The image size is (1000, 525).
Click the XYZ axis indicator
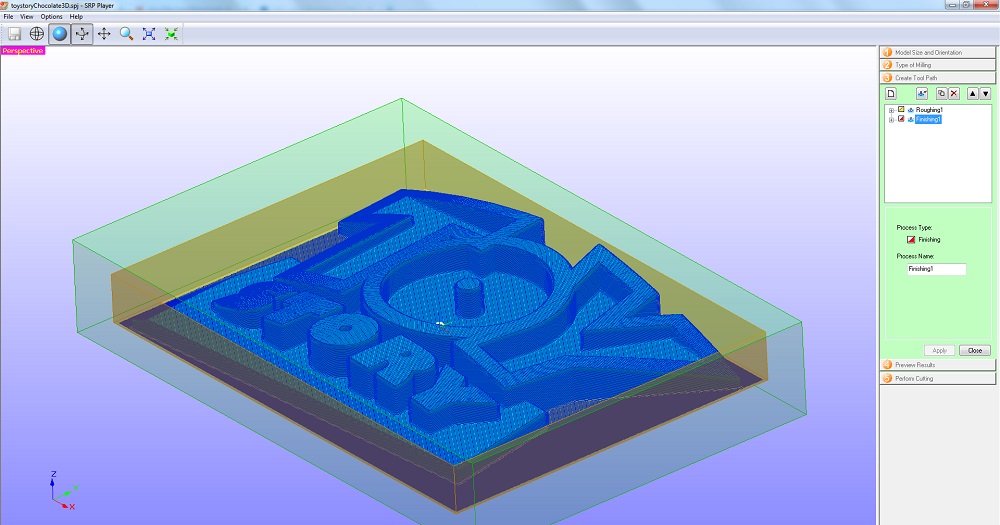pos(62,490)
